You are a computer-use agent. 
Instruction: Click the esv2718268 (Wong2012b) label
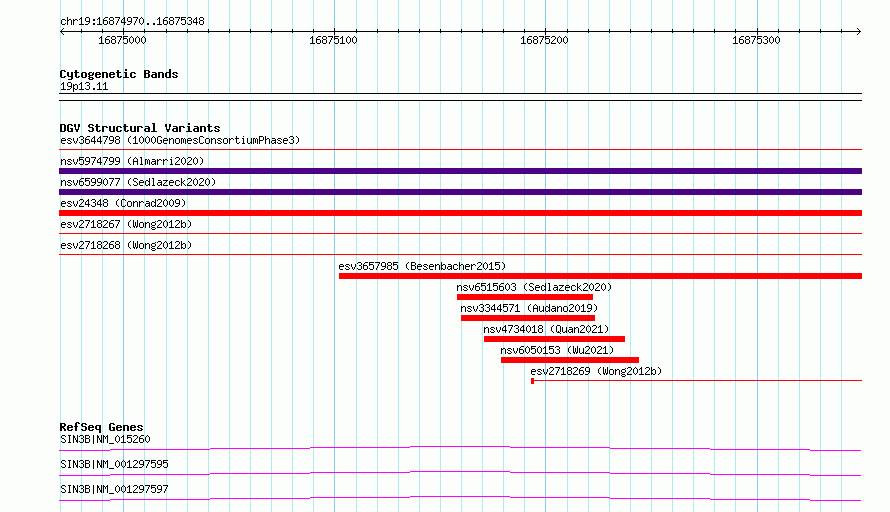[126, 245]
